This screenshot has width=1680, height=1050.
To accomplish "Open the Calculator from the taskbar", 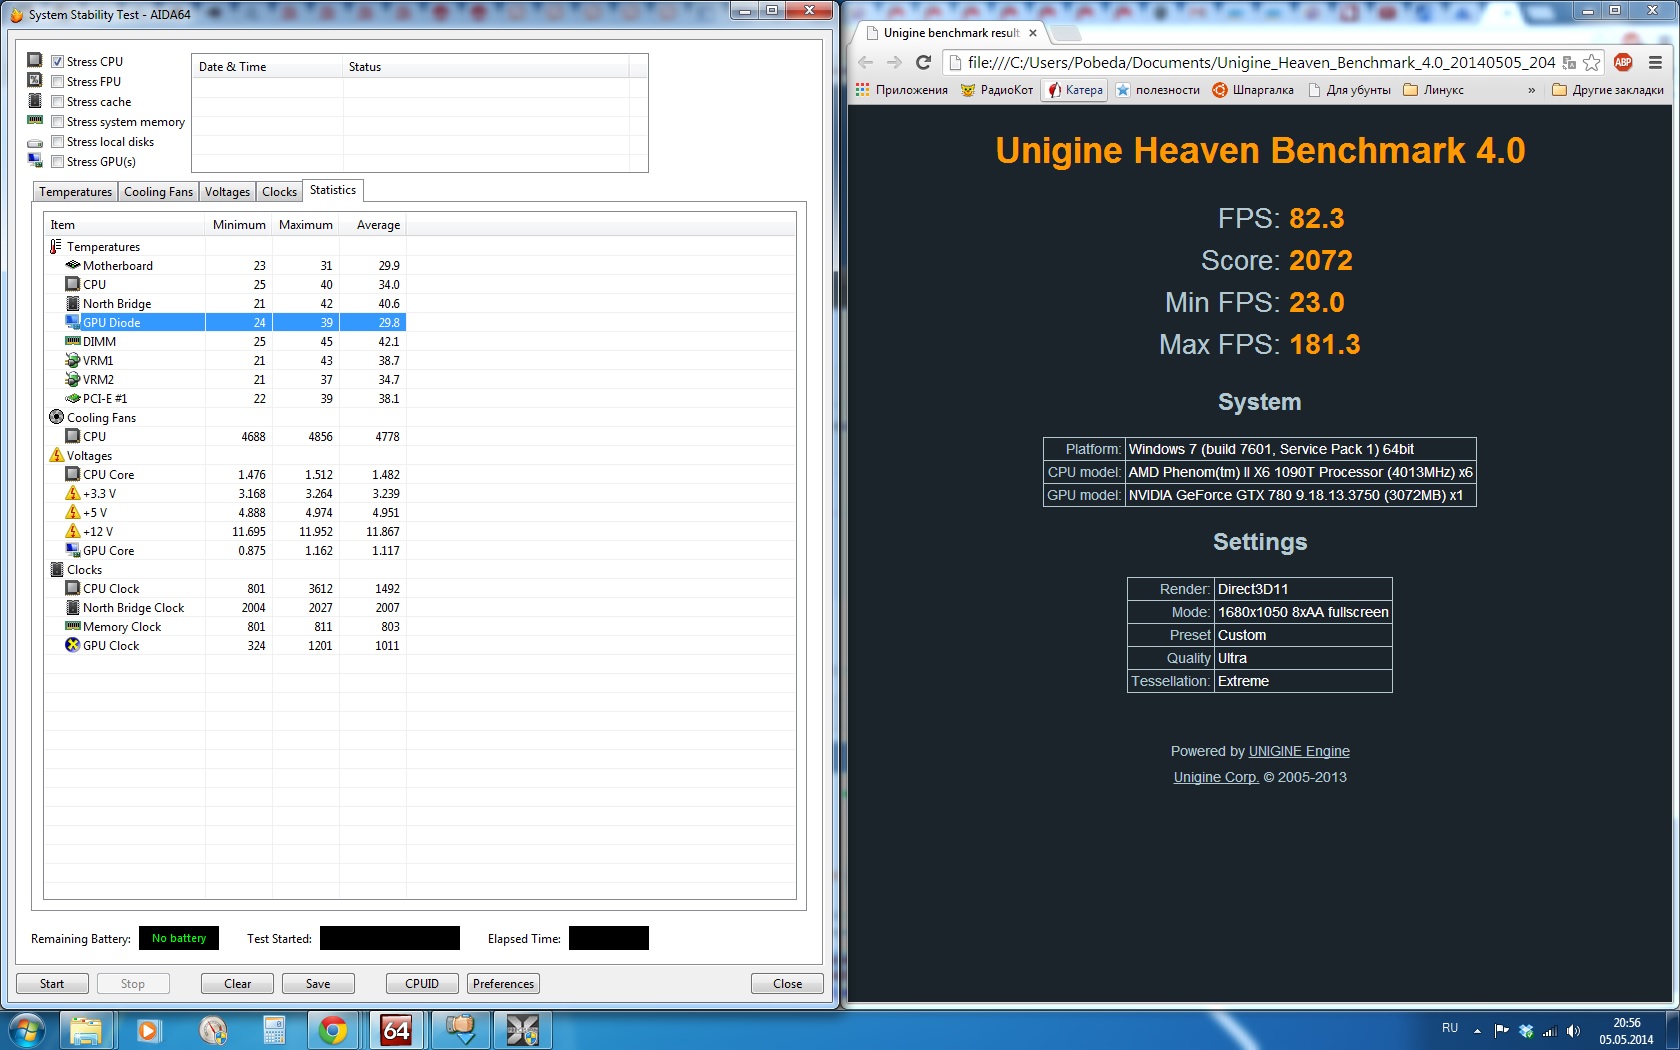I will click(x=274, y=1030).
